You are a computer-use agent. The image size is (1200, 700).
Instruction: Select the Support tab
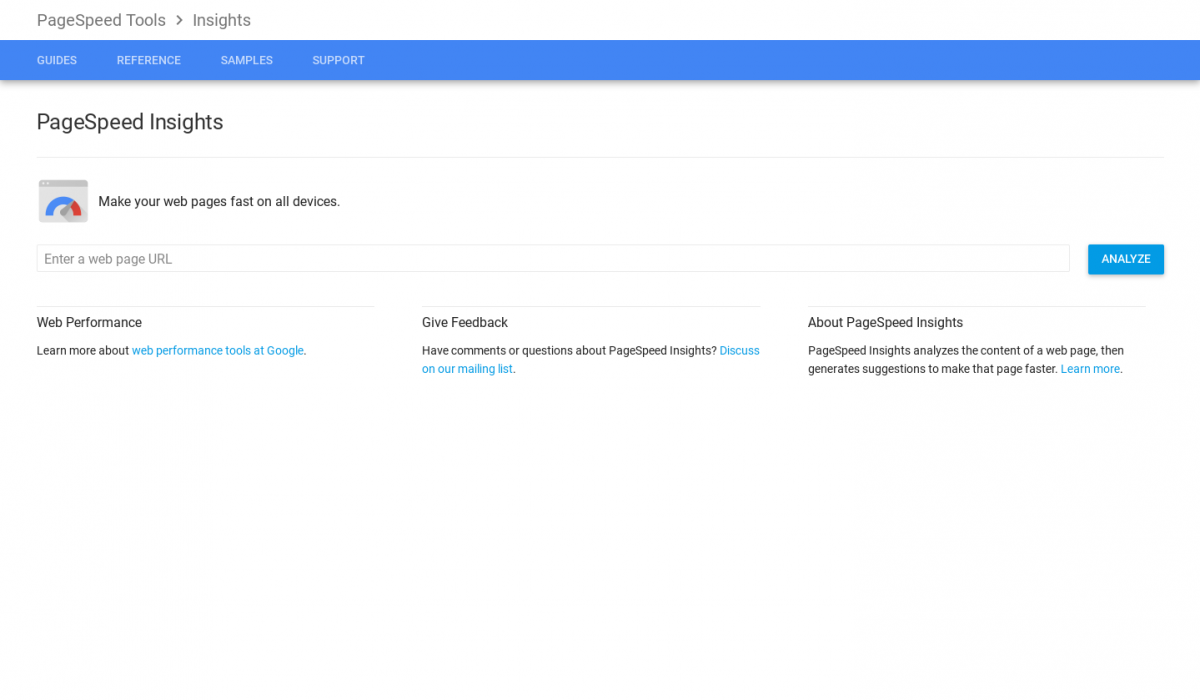tap(338, 60)
